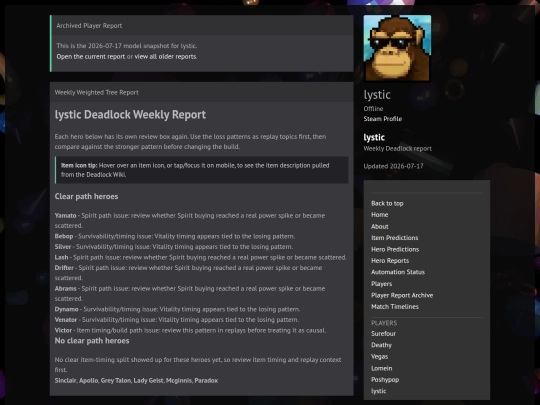
Task: Go to Home in sidebar
Action: point(380,215)
